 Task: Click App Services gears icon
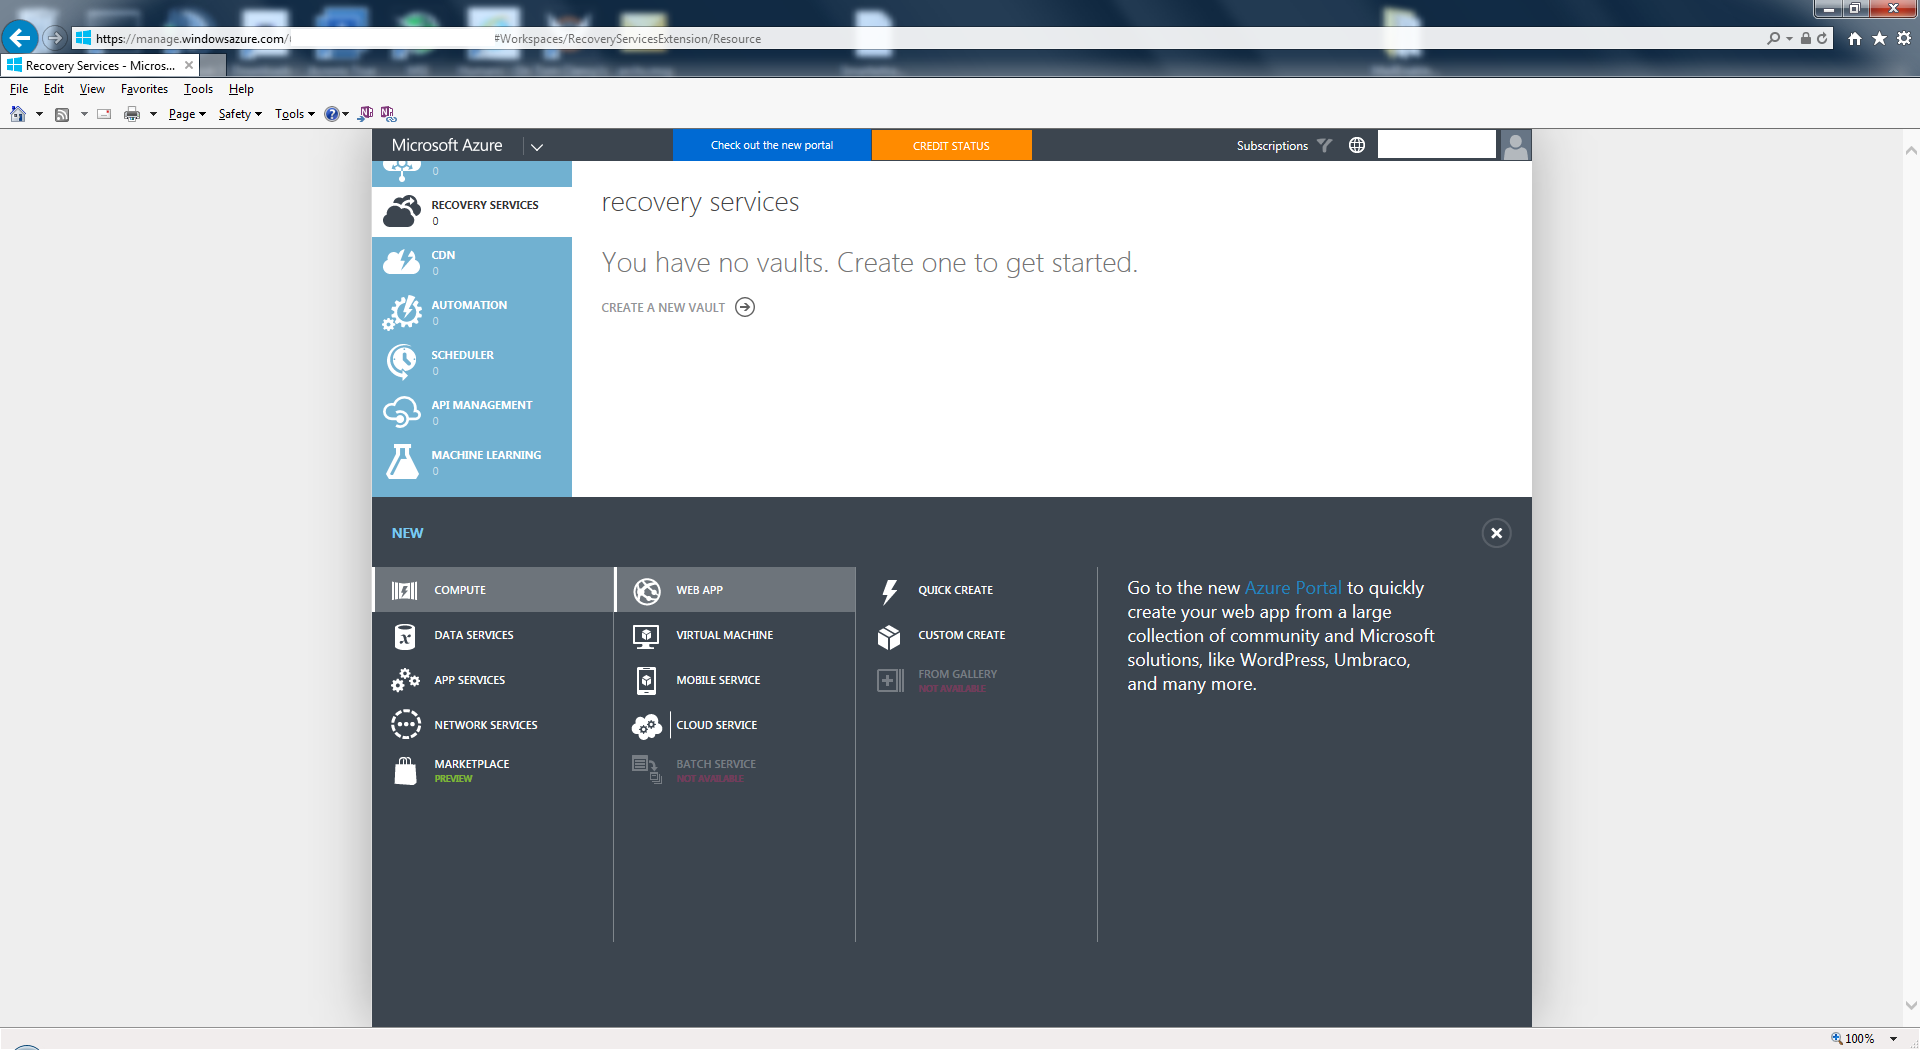(x=405, y=680)
